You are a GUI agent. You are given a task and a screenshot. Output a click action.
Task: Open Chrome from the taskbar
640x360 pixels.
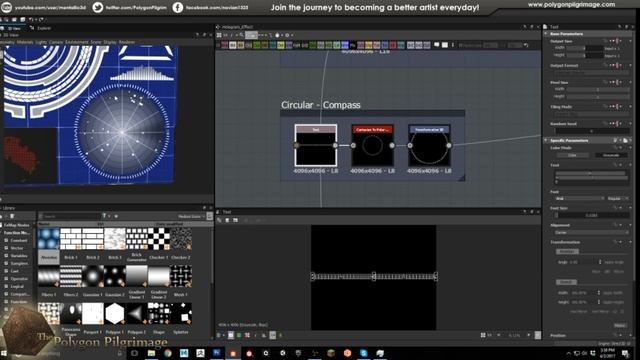pyautogui.click(x=168, y=353)
